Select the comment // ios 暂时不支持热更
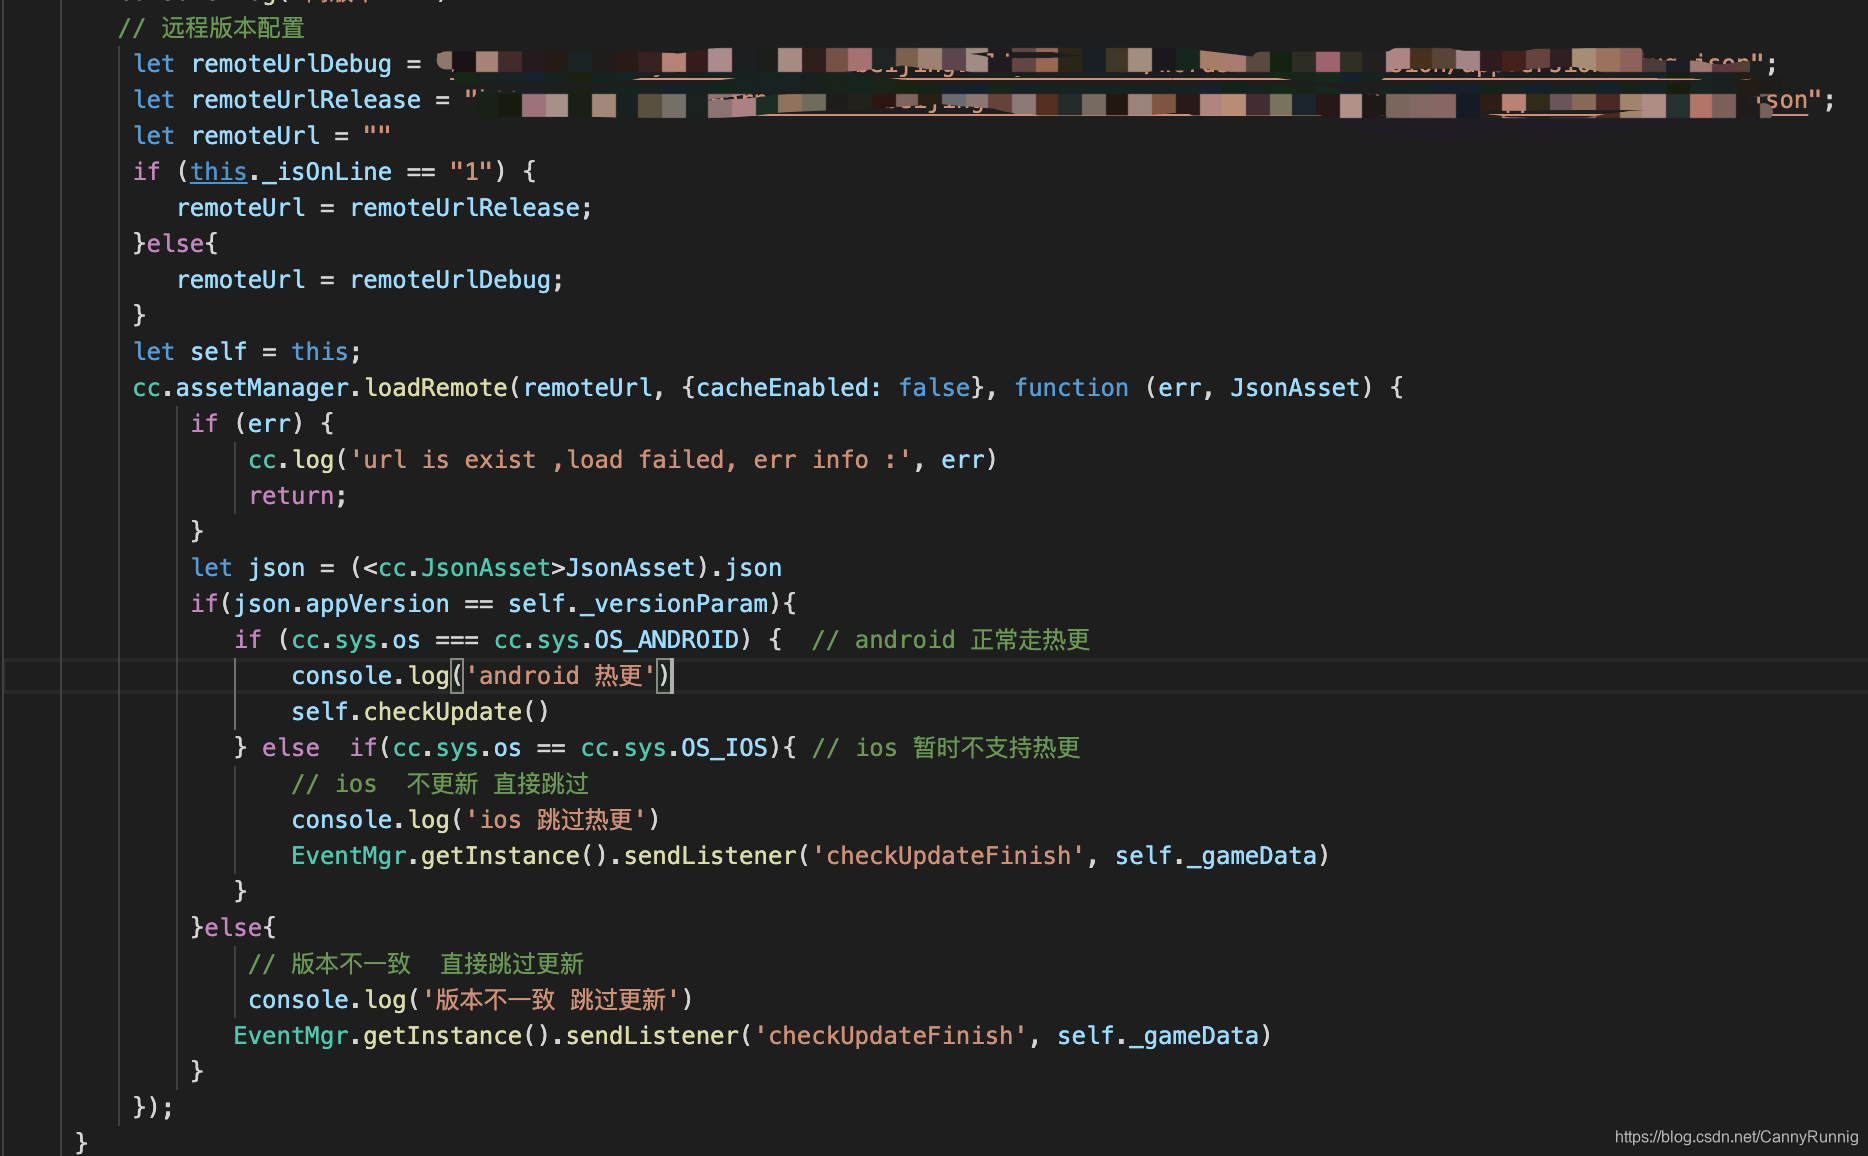1868x1156 pixels. [945, 747]
